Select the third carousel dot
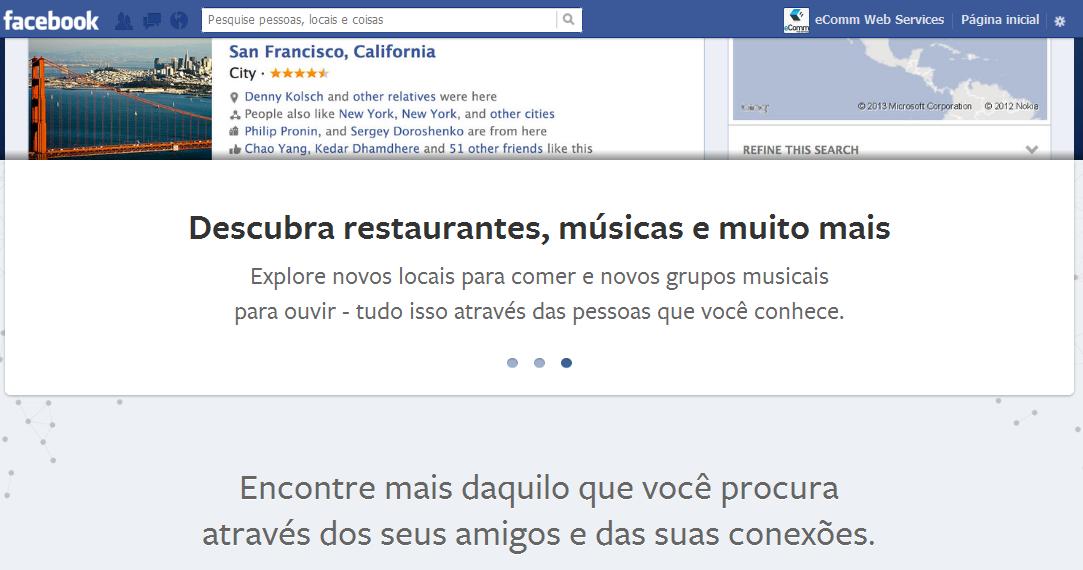This screenshot has height=570, width=1083. coord(566,363)
